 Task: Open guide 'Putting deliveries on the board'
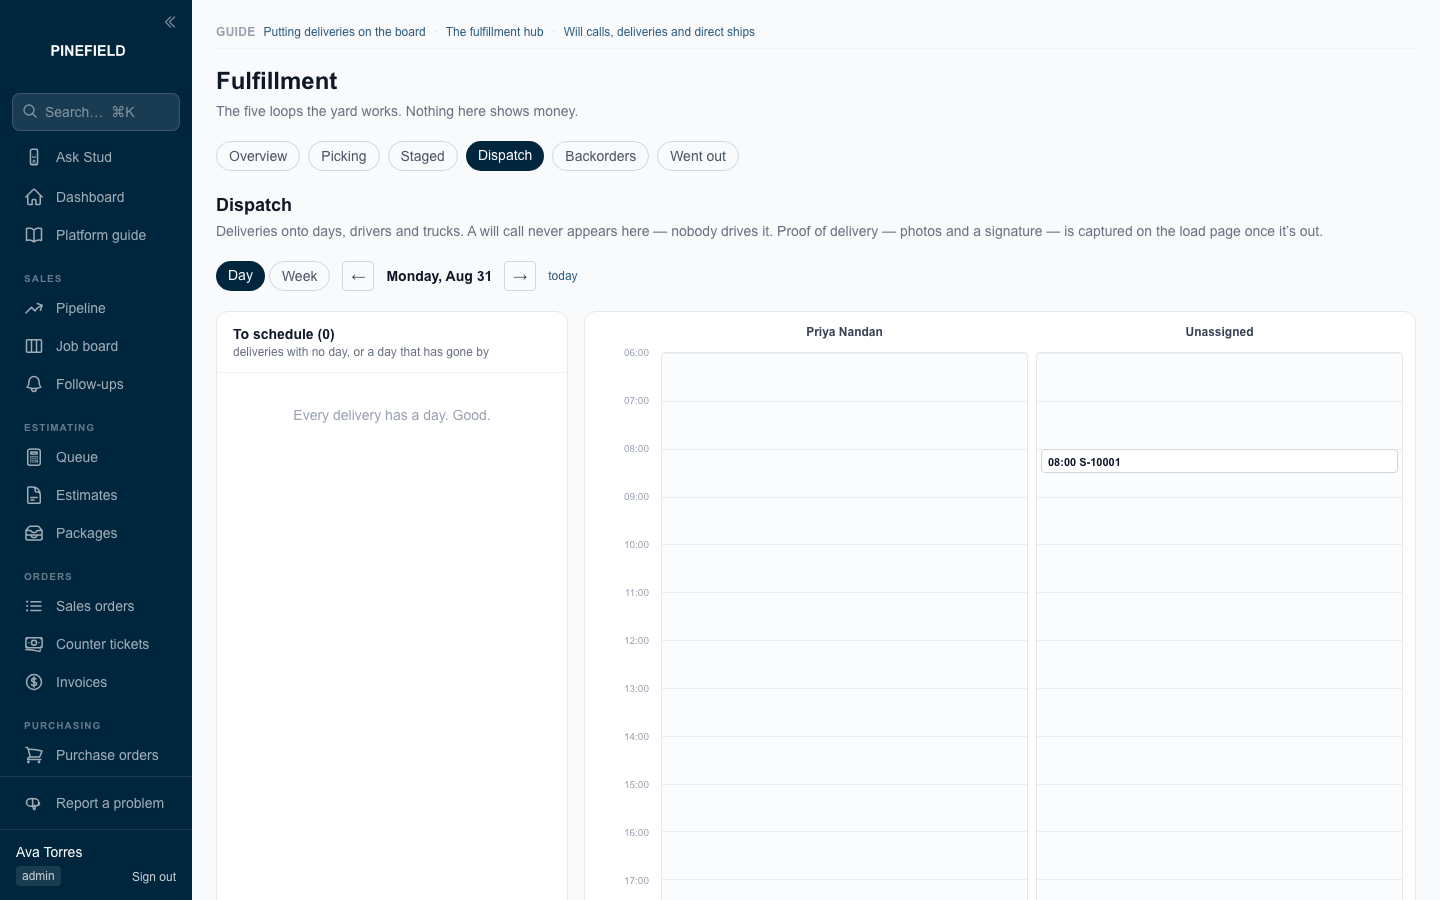(x=344, y=32)
